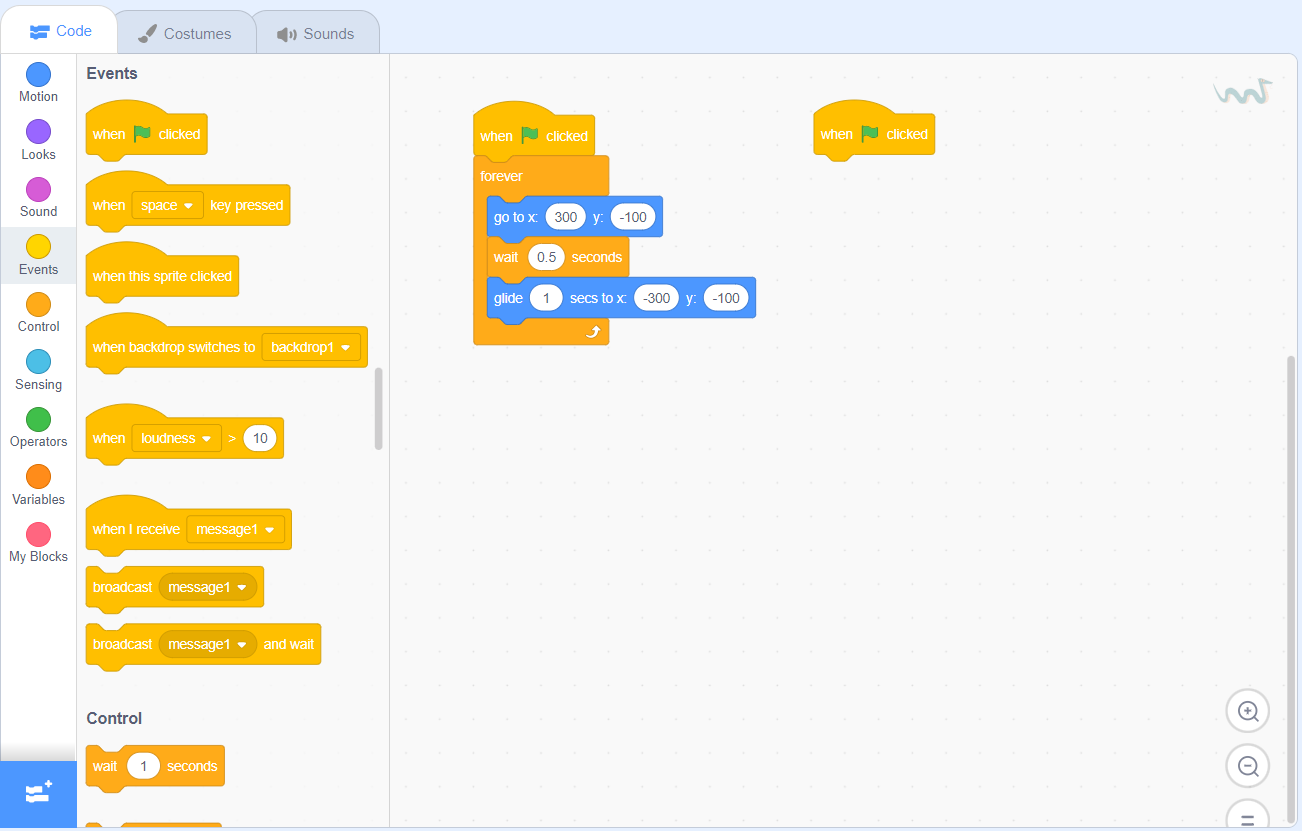Zoom out the workspace
This screenshot has height=831, width=1302.
point(1247,767)
